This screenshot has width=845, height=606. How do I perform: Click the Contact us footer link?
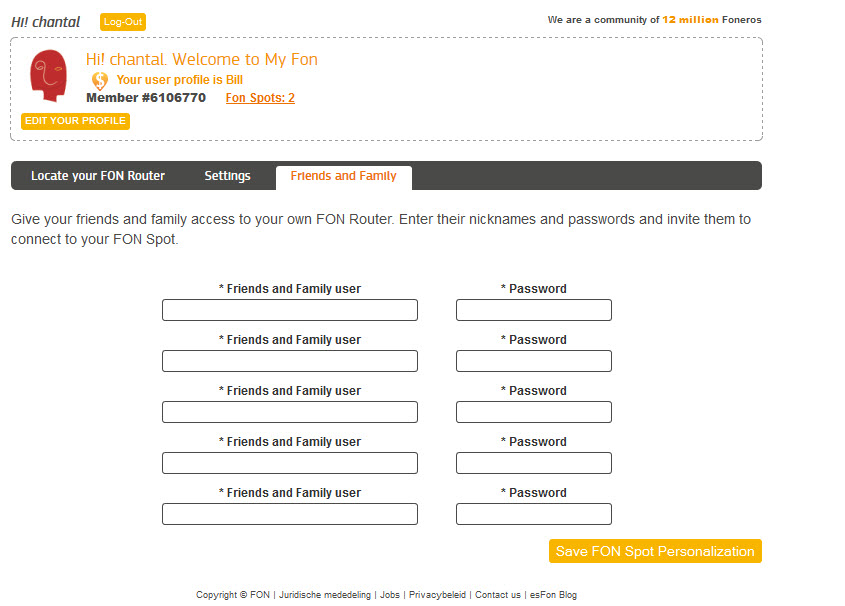[497, 595]
